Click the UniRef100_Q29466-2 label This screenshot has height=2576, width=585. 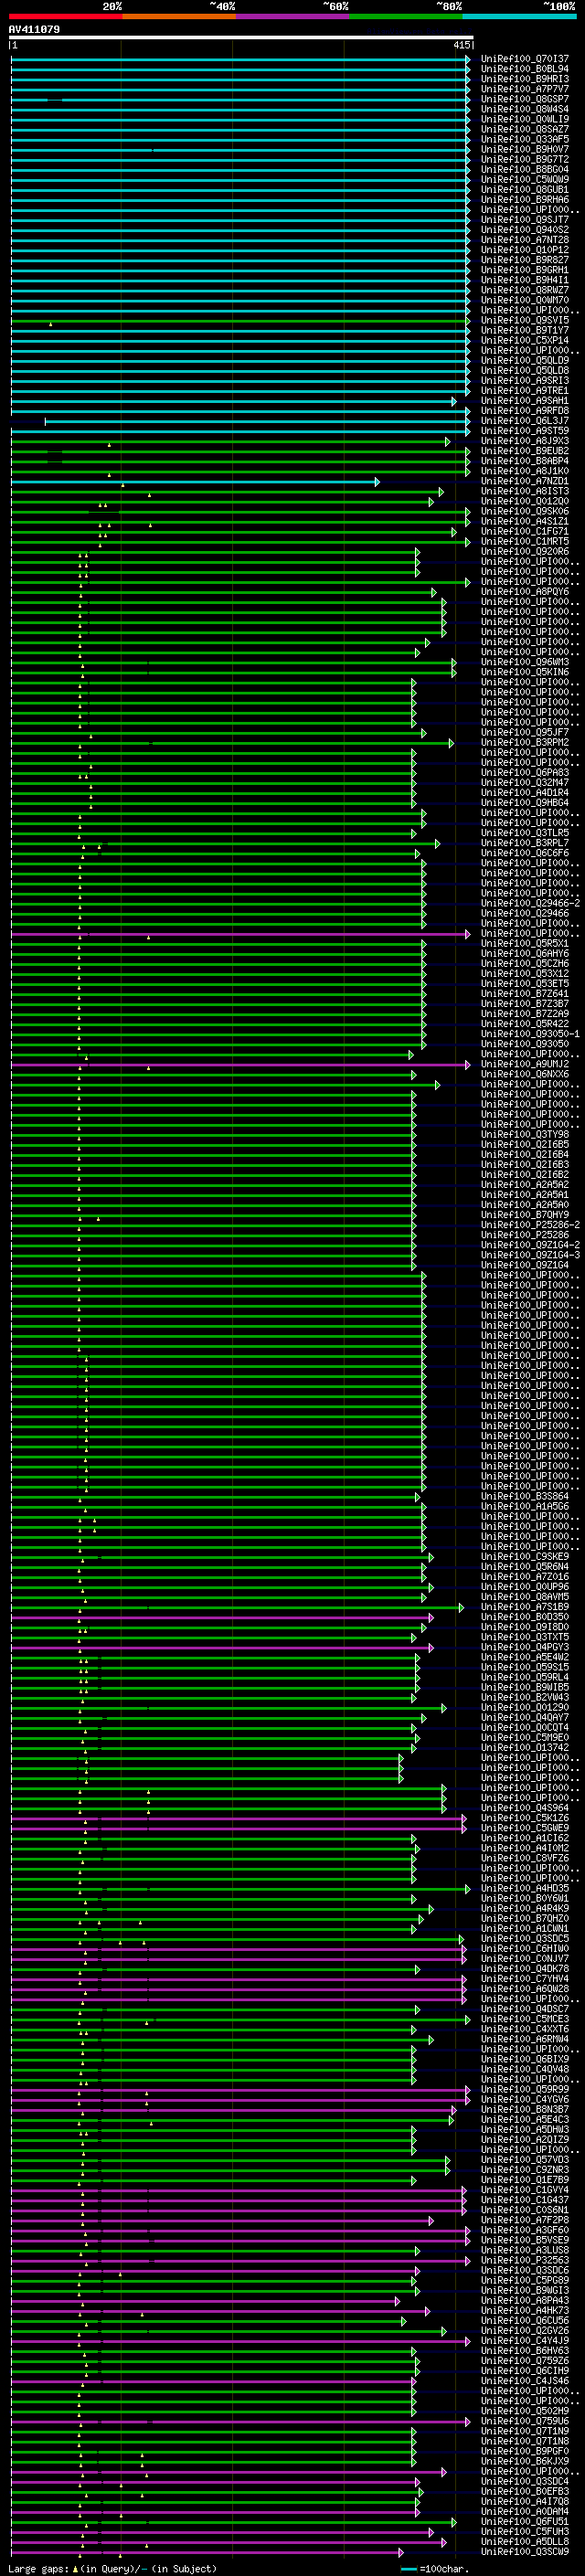tap(530, 903)
